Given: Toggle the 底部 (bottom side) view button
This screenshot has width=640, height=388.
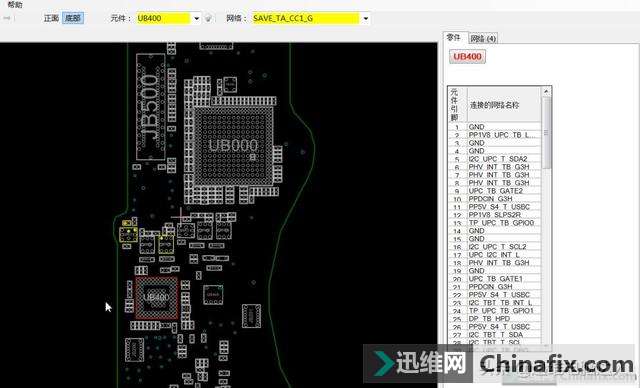Looking at the screenshot, I should (73, 18).
